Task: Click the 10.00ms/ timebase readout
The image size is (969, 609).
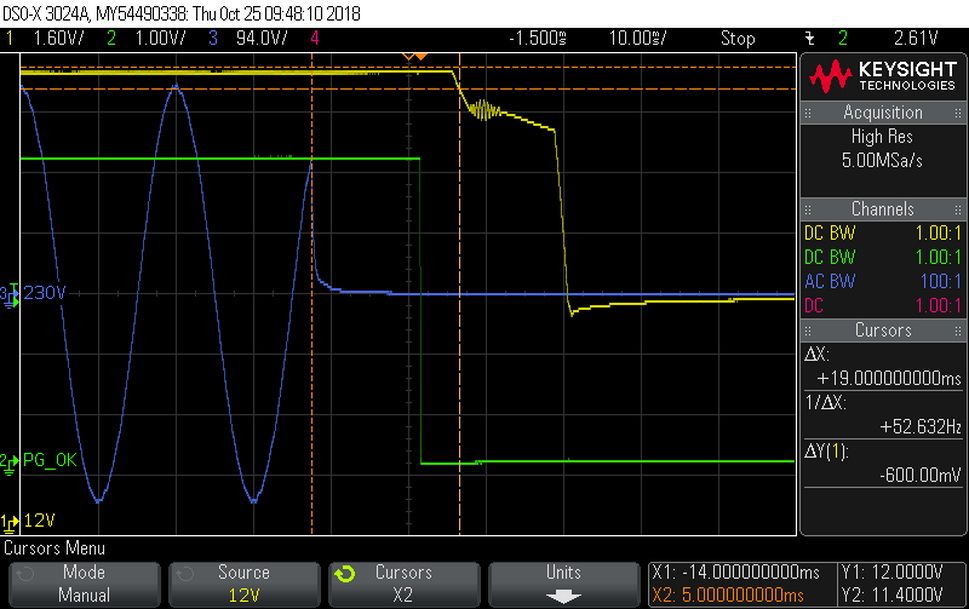Action: [x=638, y=38]
